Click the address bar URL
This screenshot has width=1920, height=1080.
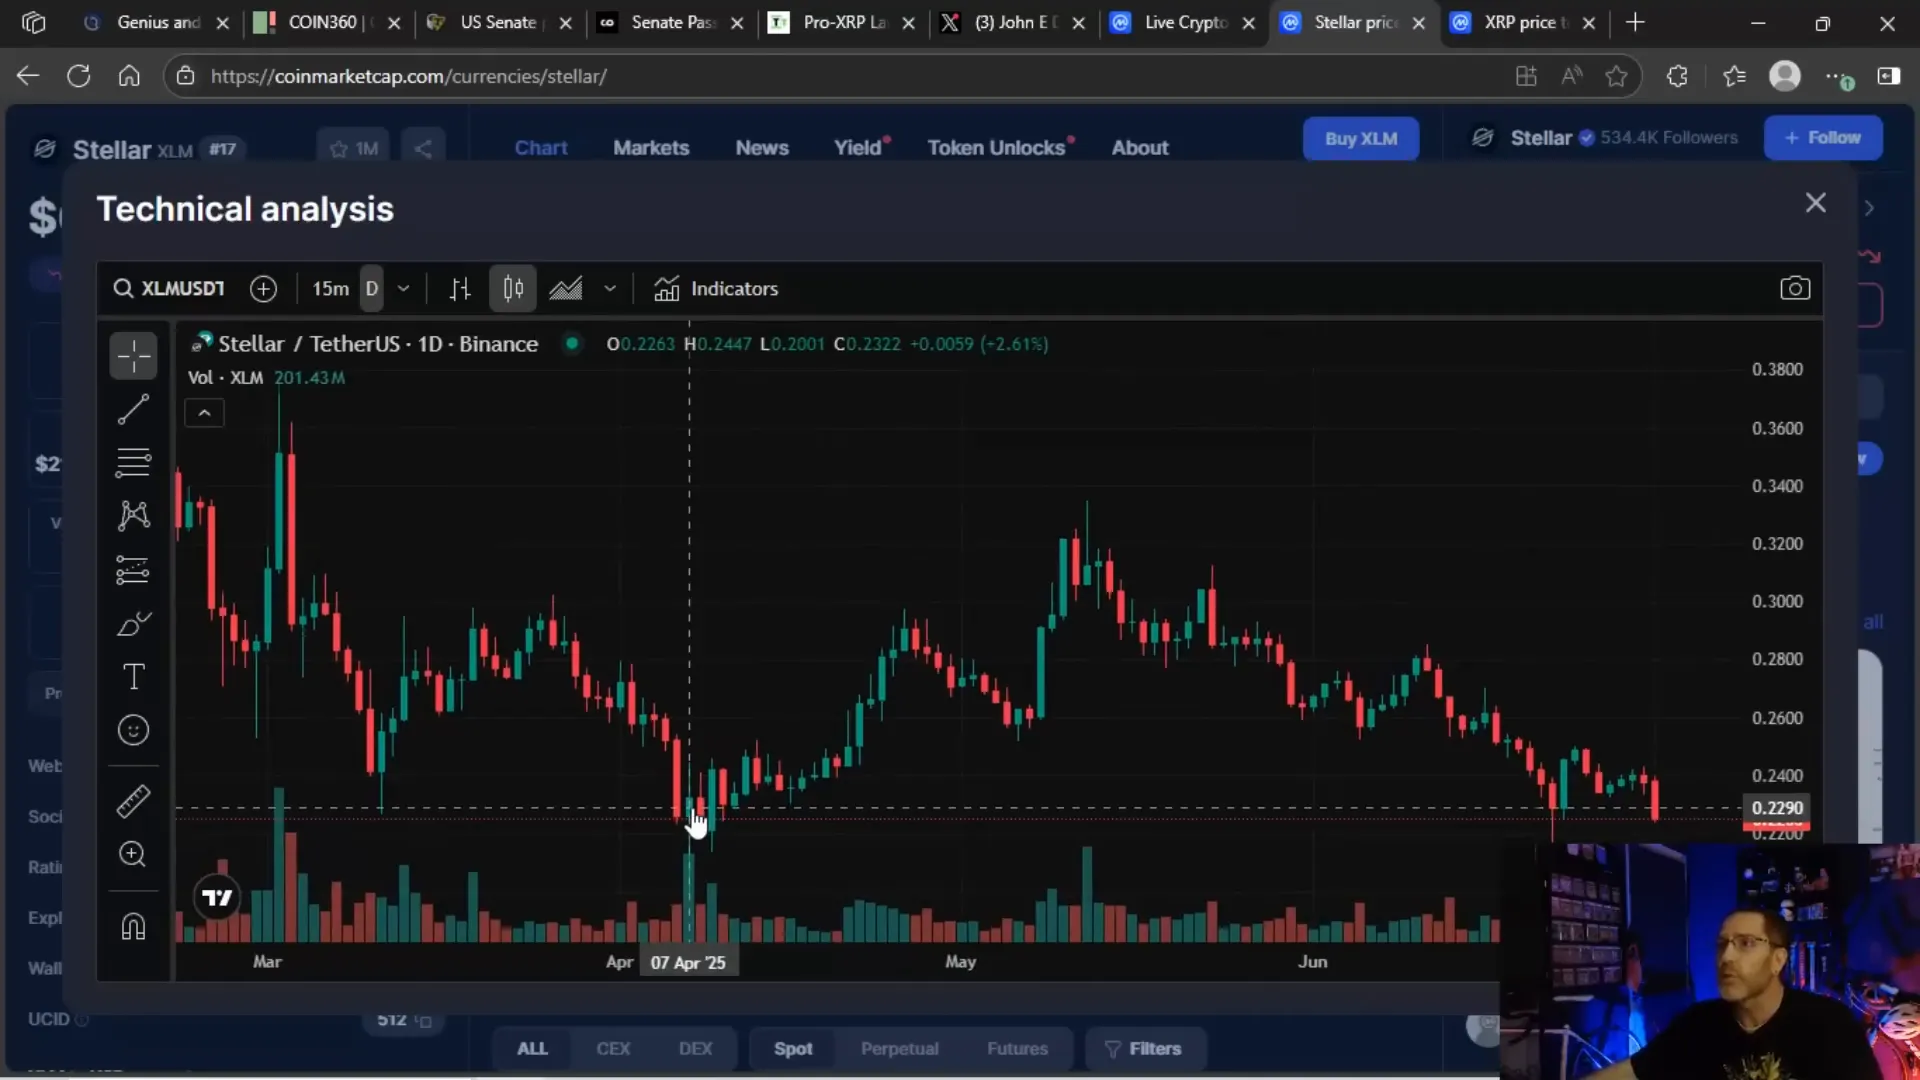pyautogui.click(x=408, y=76)
